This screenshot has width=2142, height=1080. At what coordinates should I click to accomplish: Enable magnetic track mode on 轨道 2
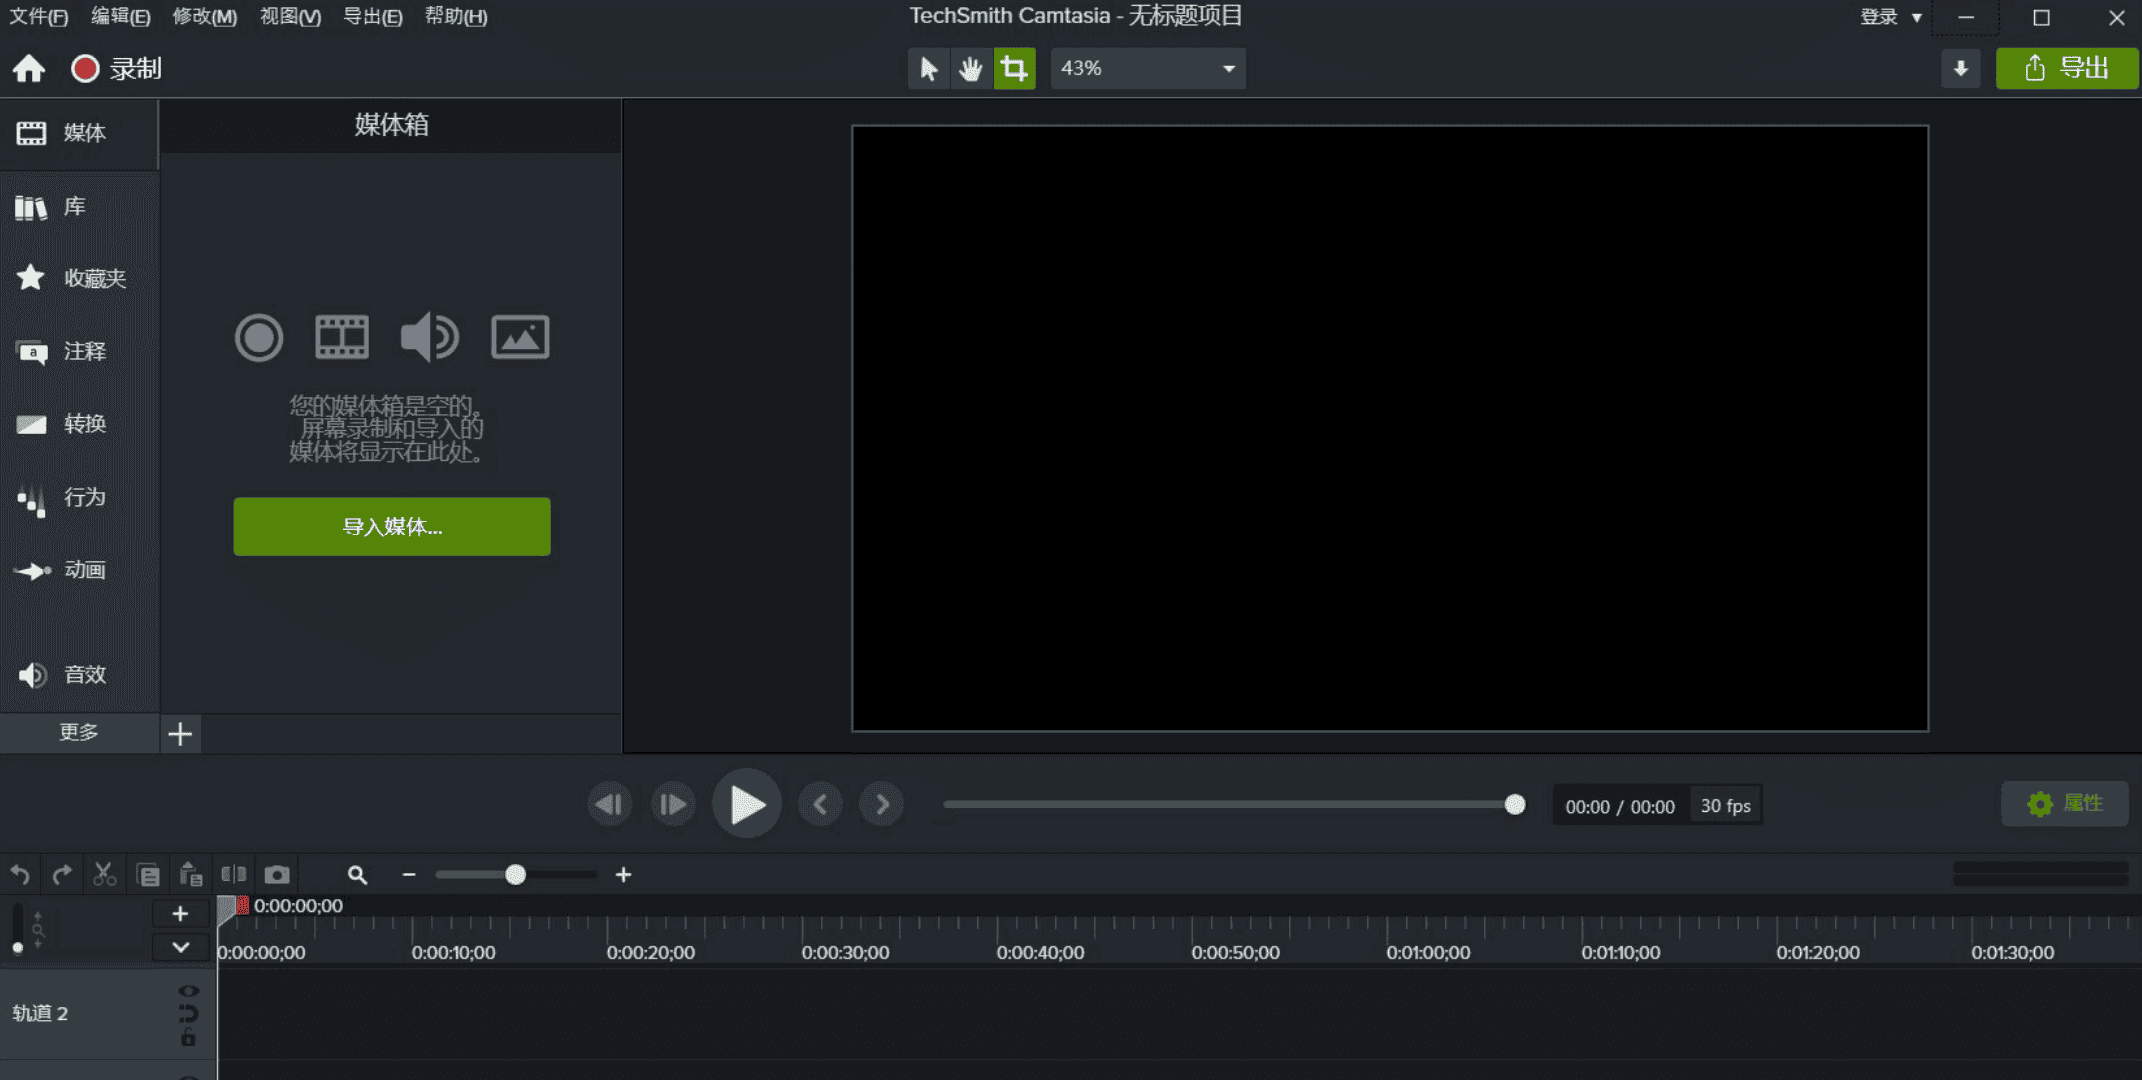188,1012
